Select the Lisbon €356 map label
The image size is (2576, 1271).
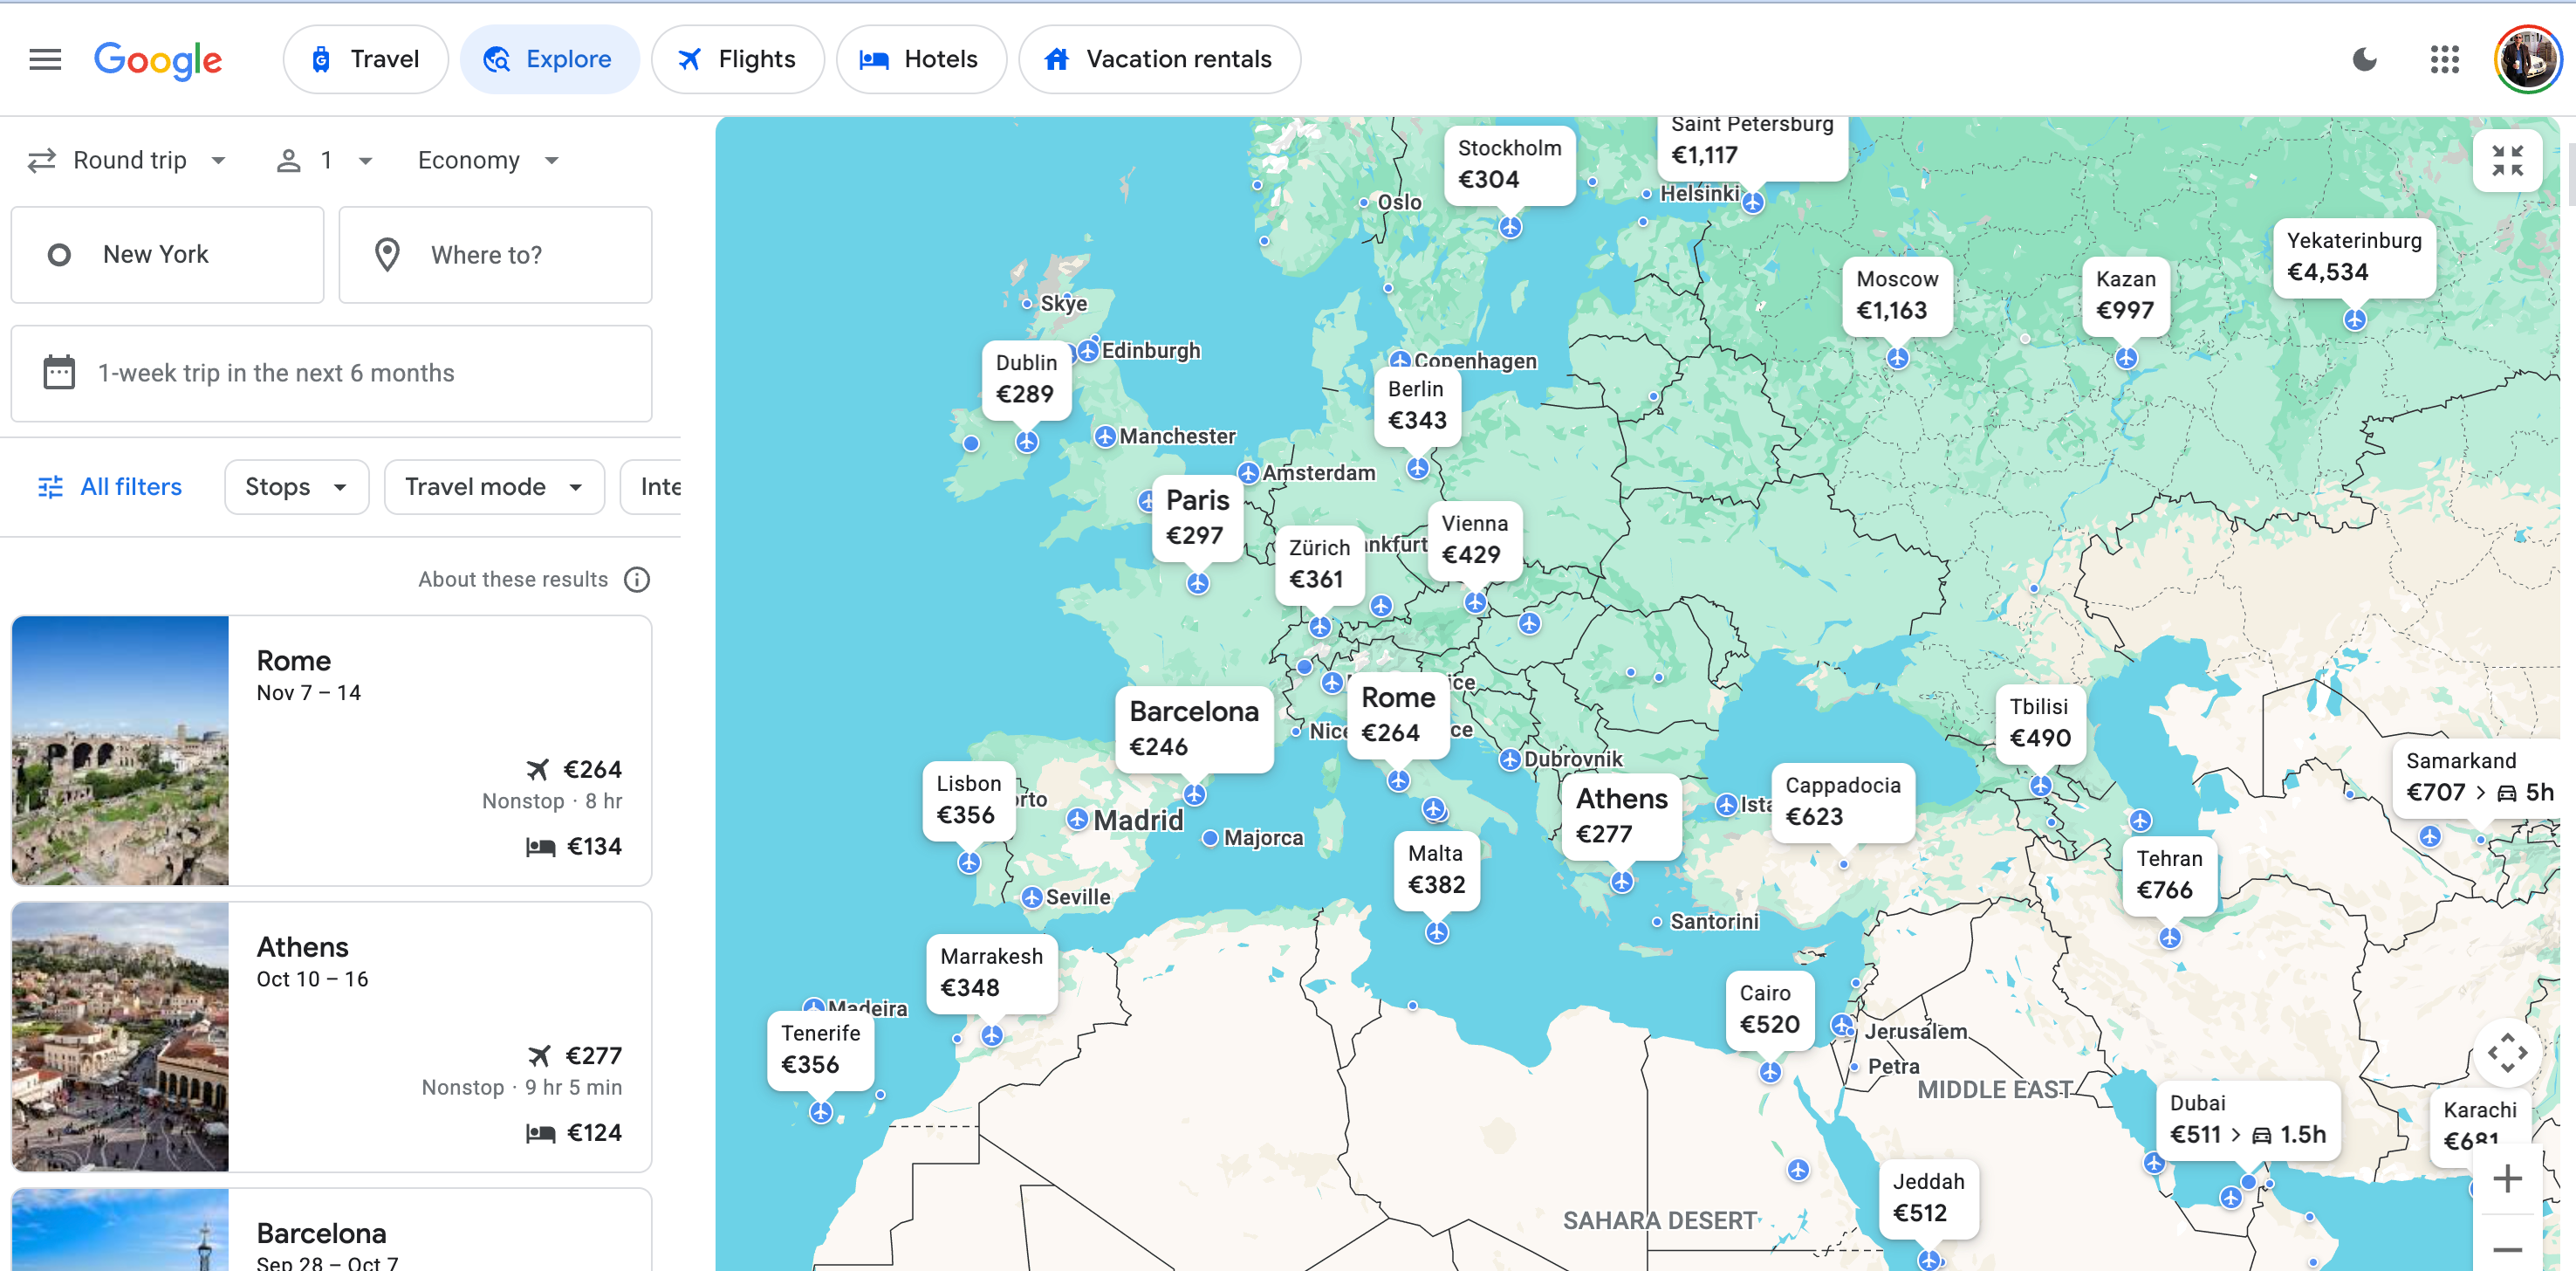[968, 800]
